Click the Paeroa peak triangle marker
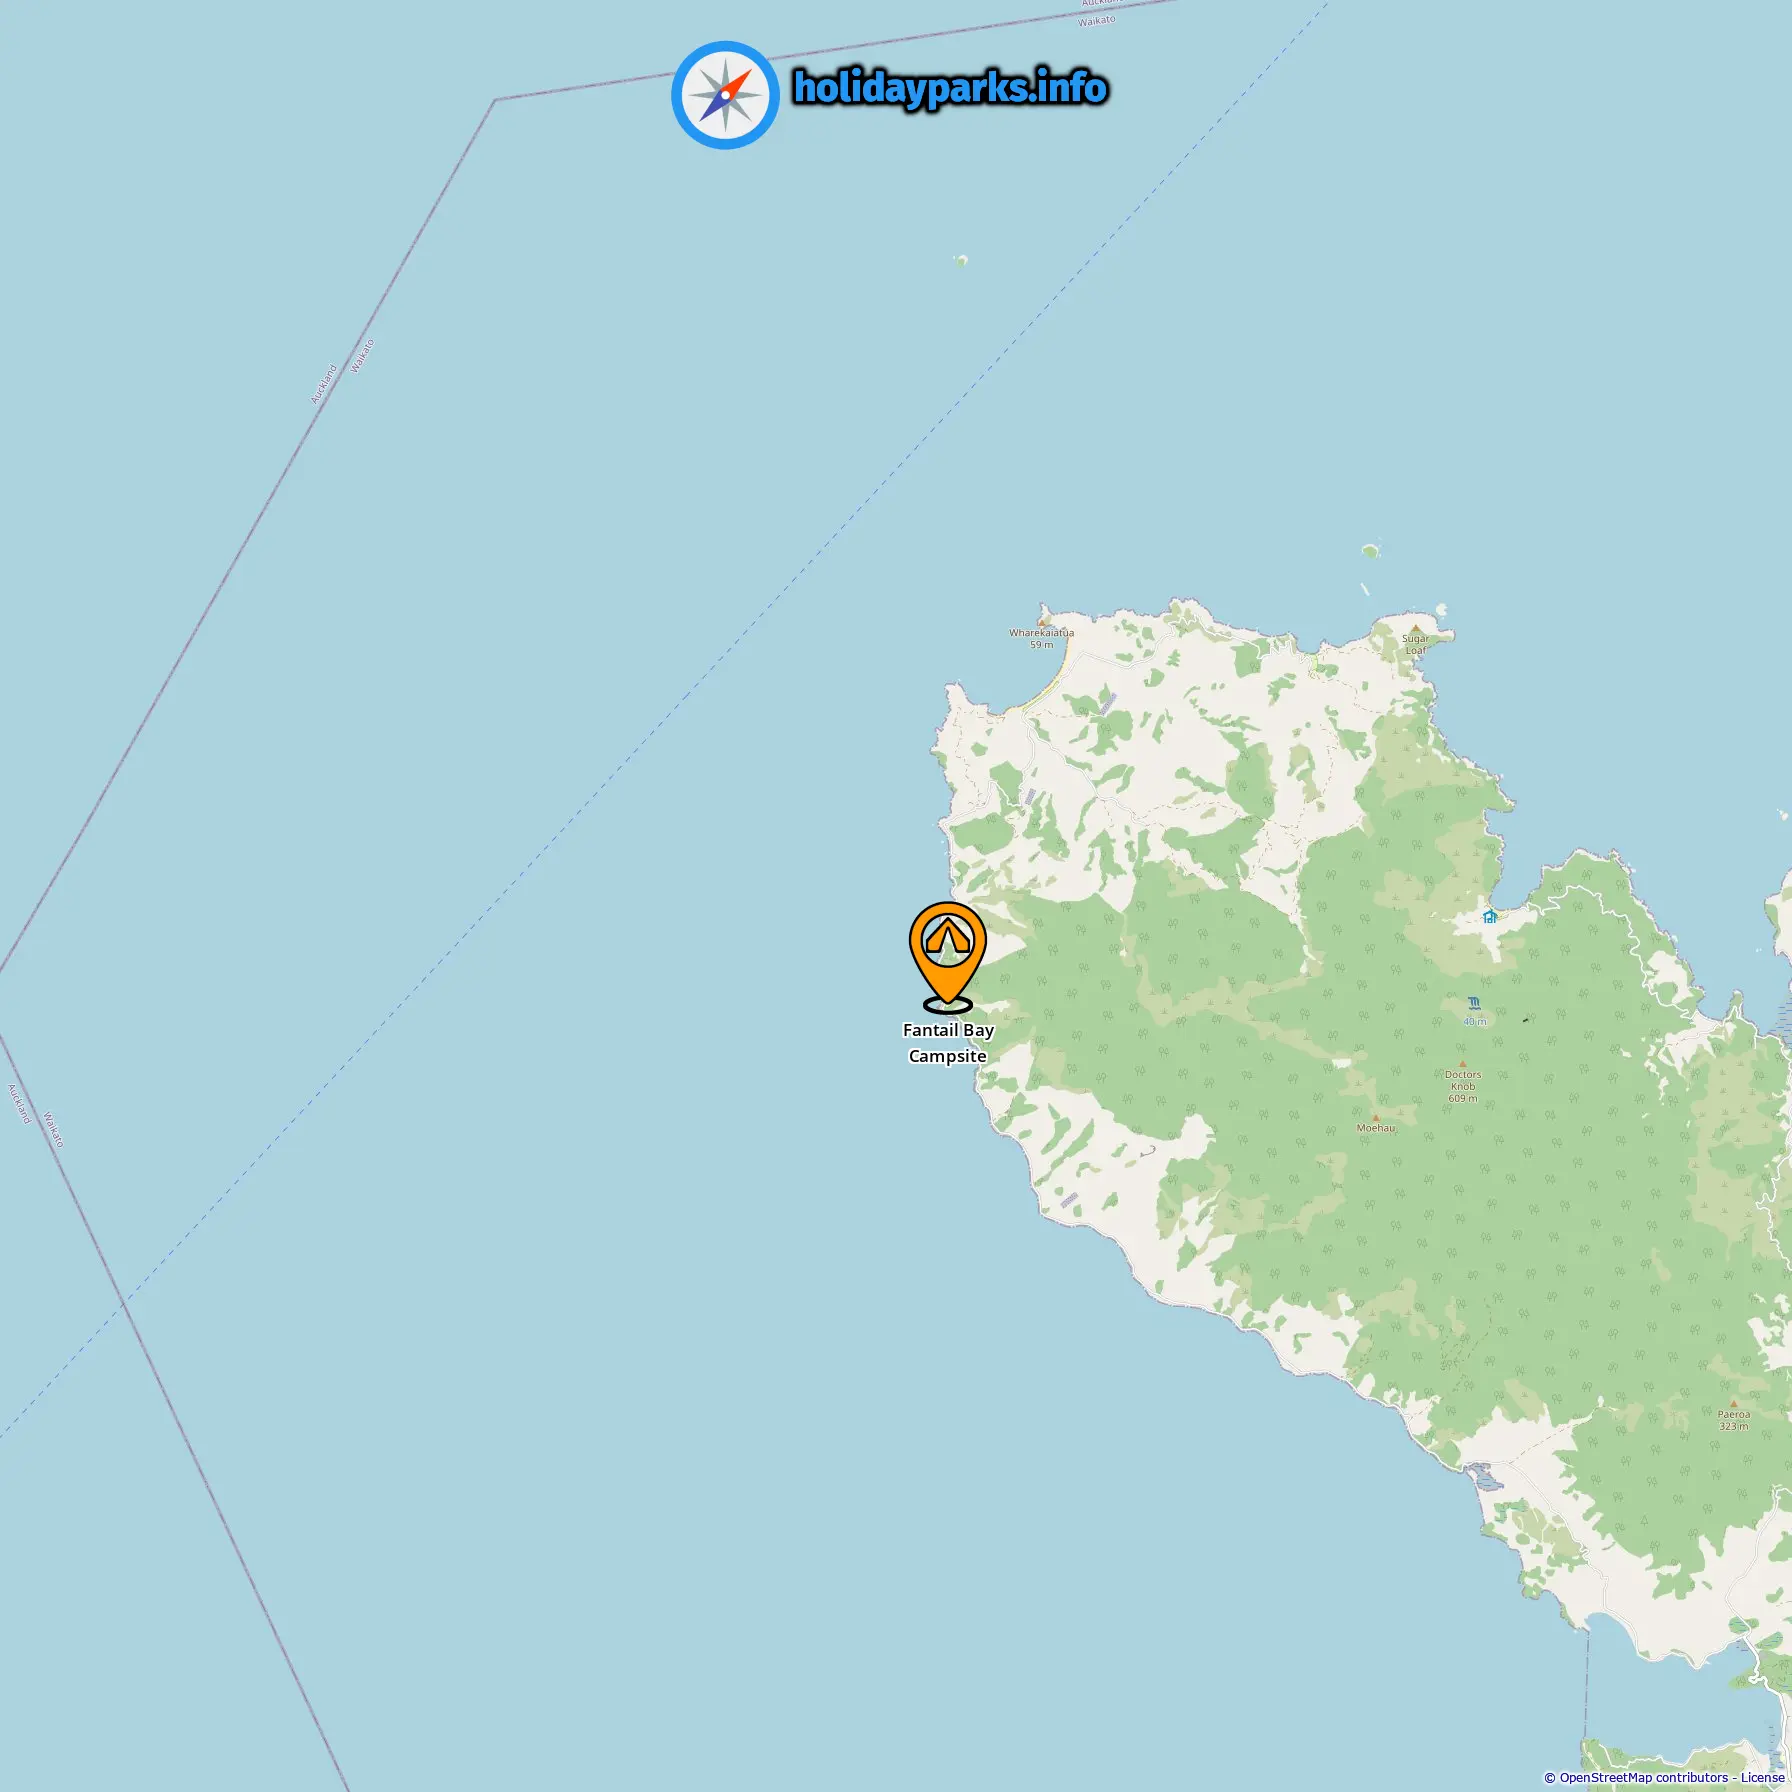The image size is (1792, 1792). click(x=1733, y=1404)
